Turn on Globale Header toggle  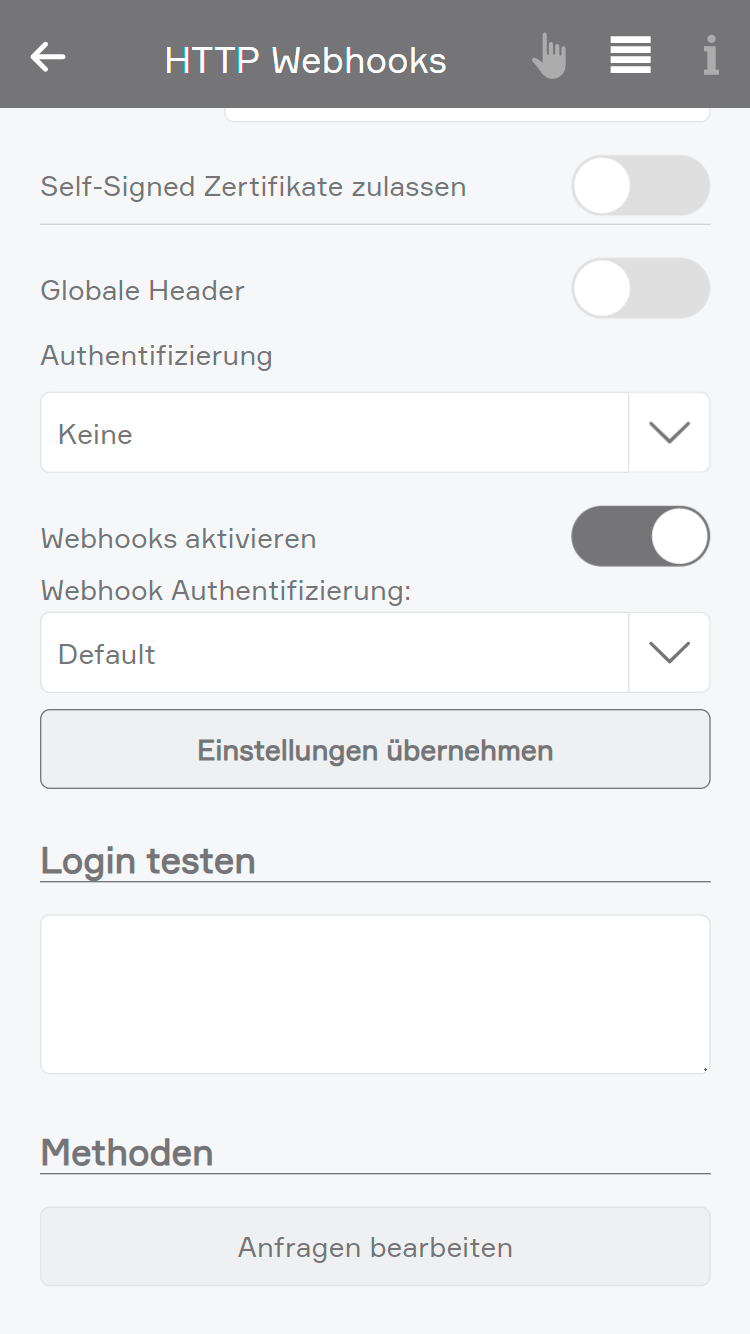coord(640,289)
